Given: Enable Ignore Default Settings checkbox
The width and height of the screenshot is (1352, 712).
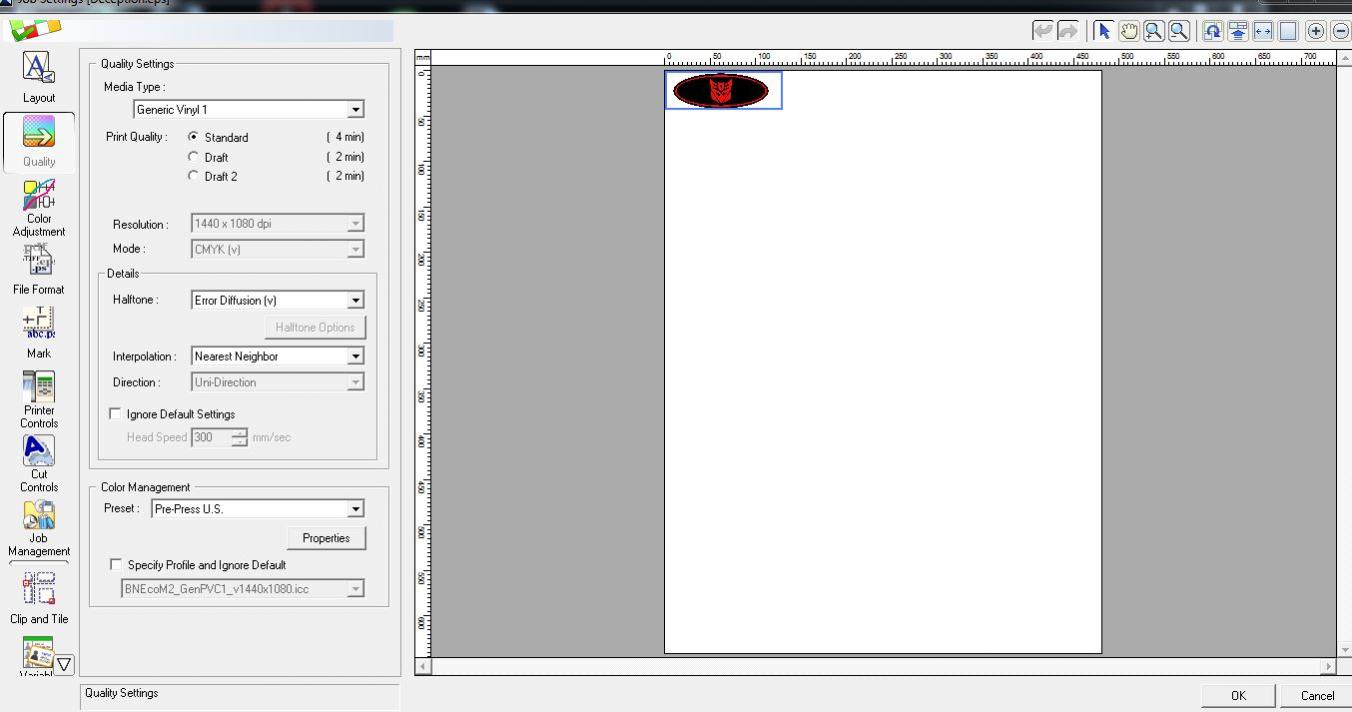Looking at the screenshot, I should pyautogui.click(x=115, y=414).
